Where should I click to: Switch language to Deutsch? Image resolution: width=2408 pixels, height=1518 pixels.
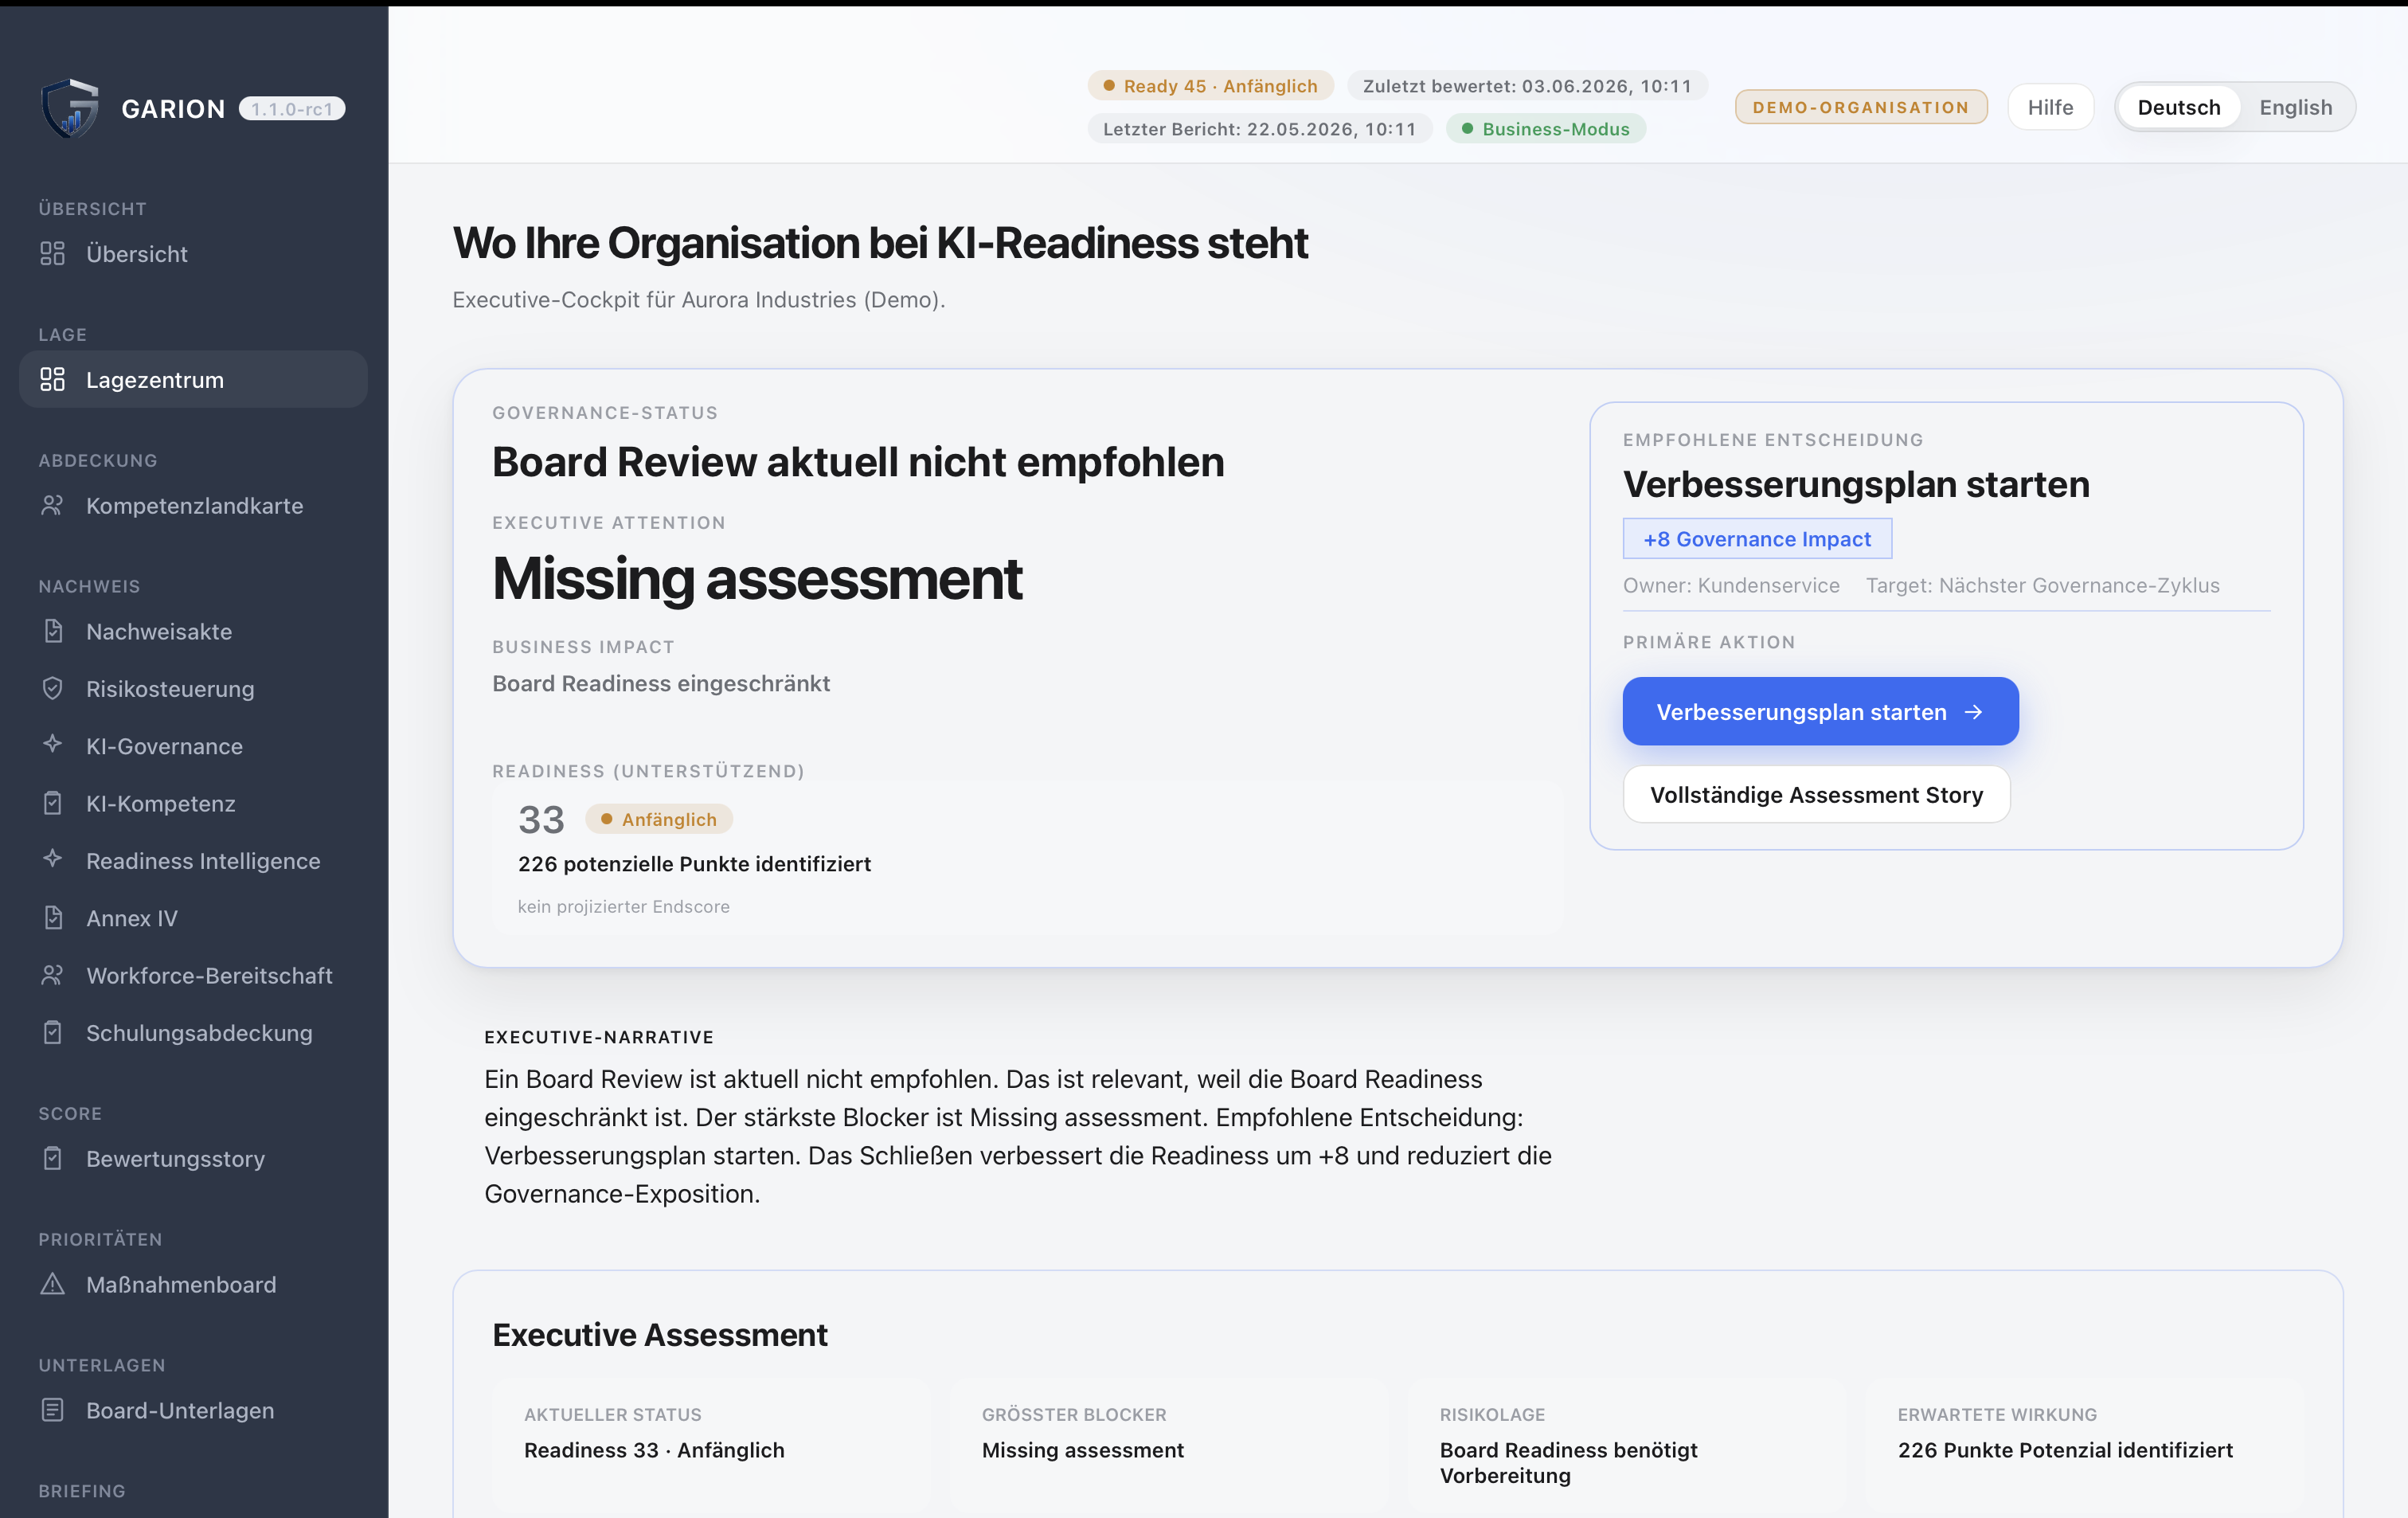click(2178, 107)
